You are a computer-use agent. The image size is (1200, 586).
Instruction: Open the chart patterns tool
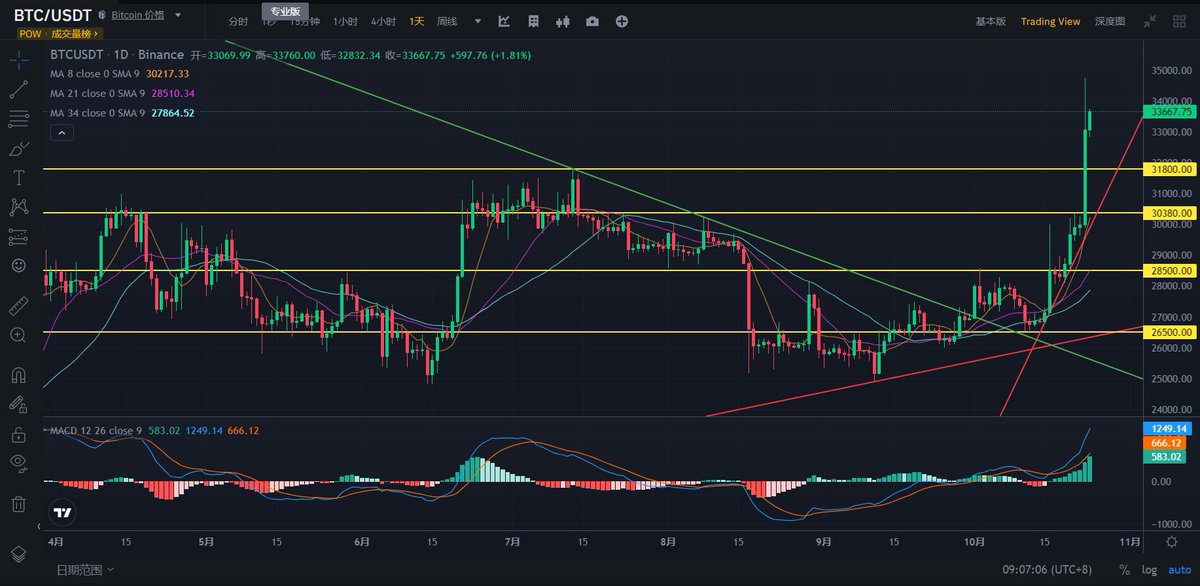coord(18,207)
